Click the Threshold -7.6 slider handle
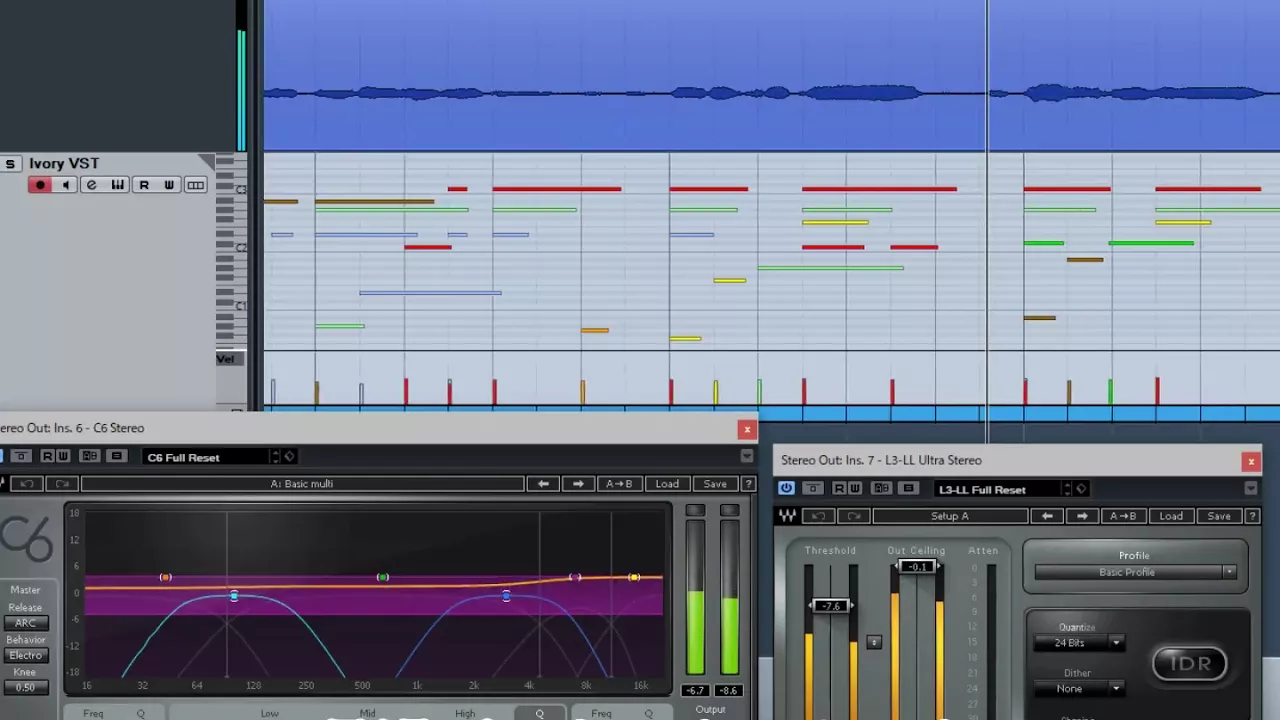The image size is (1280, 720). point(831,606)
